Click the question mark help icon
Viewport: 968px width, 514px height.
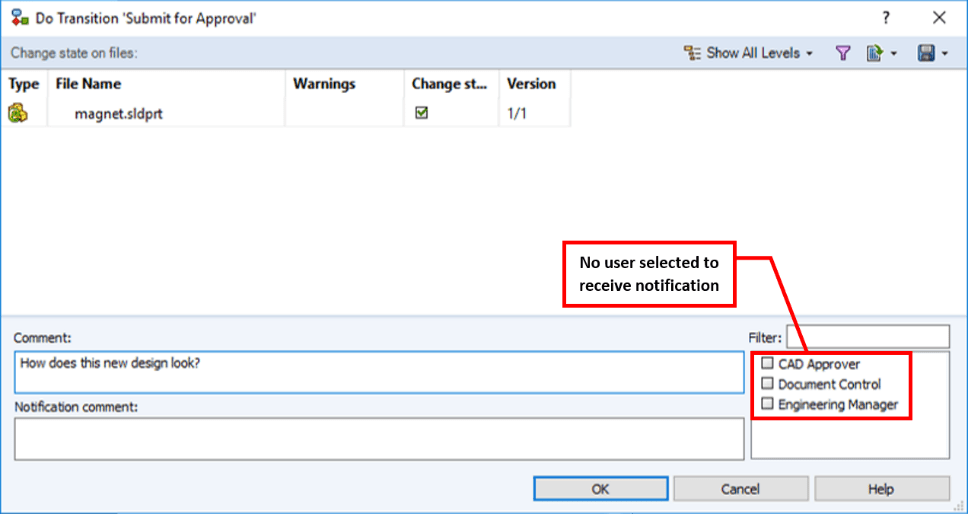coord(886,18)
